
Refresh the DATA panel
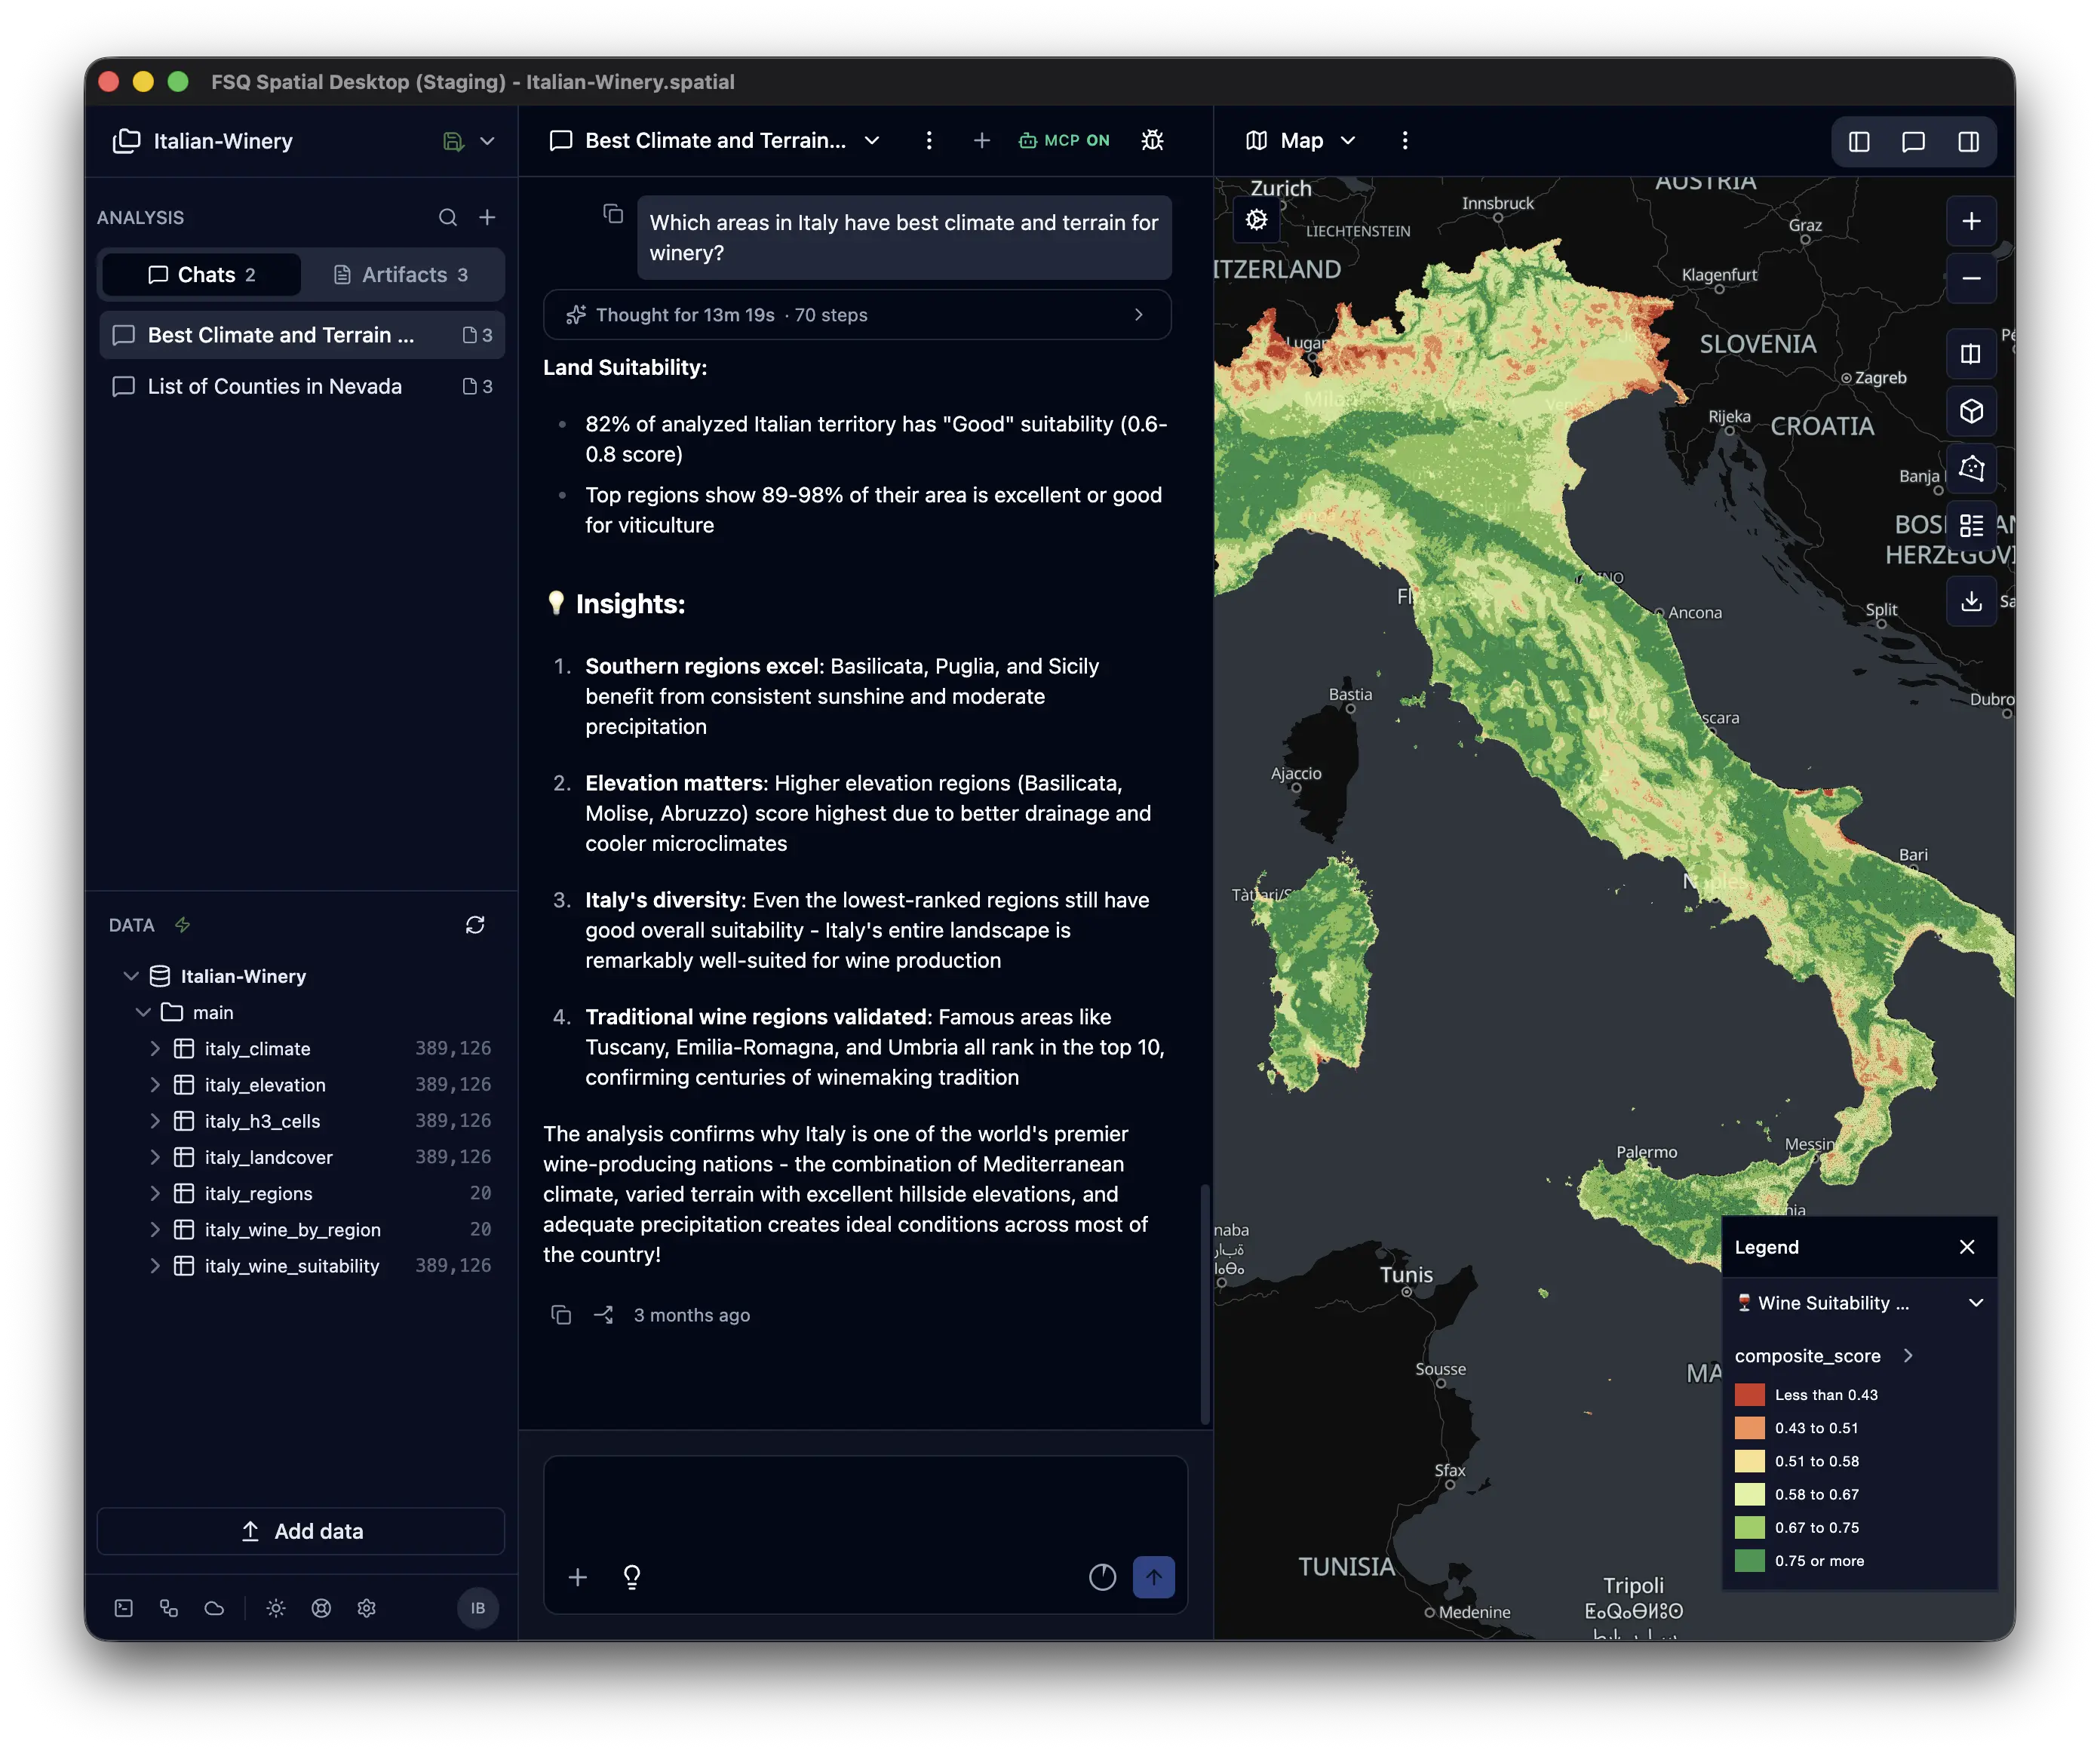tap(475, 925)
